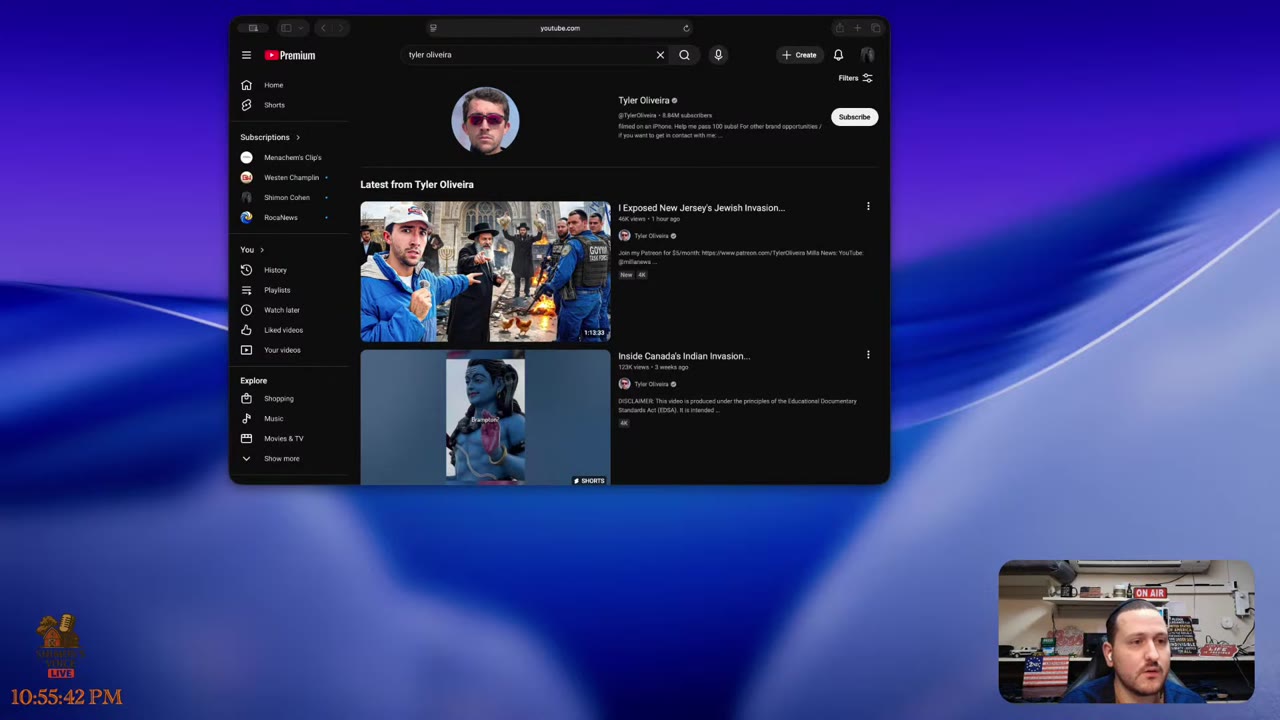The height and width of the screenshot is (720, 1280).
Task: Show the Safari tab overview
Action: [875, 28]
